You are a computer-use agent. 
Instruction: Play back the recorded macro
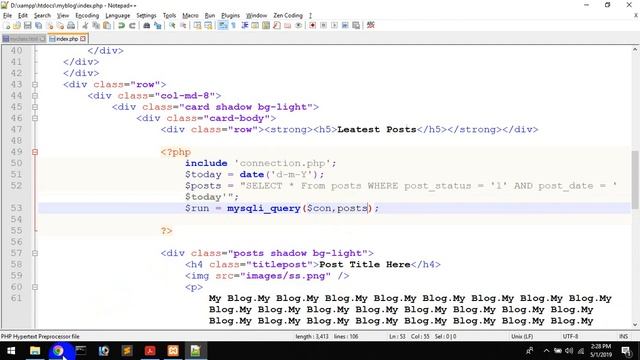pyautogui.click(x=334, y=25)
